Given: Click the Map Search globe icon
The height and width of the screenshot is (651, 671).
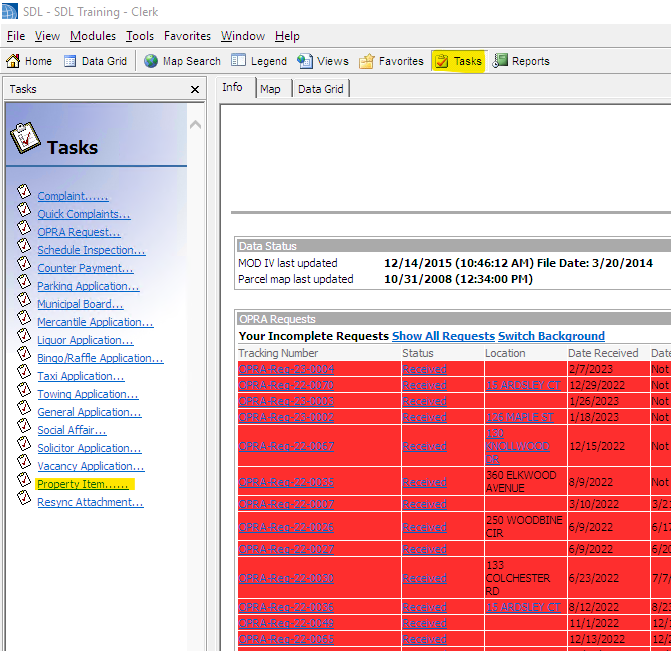Looking at the screenshot, I should click(151, 61).
